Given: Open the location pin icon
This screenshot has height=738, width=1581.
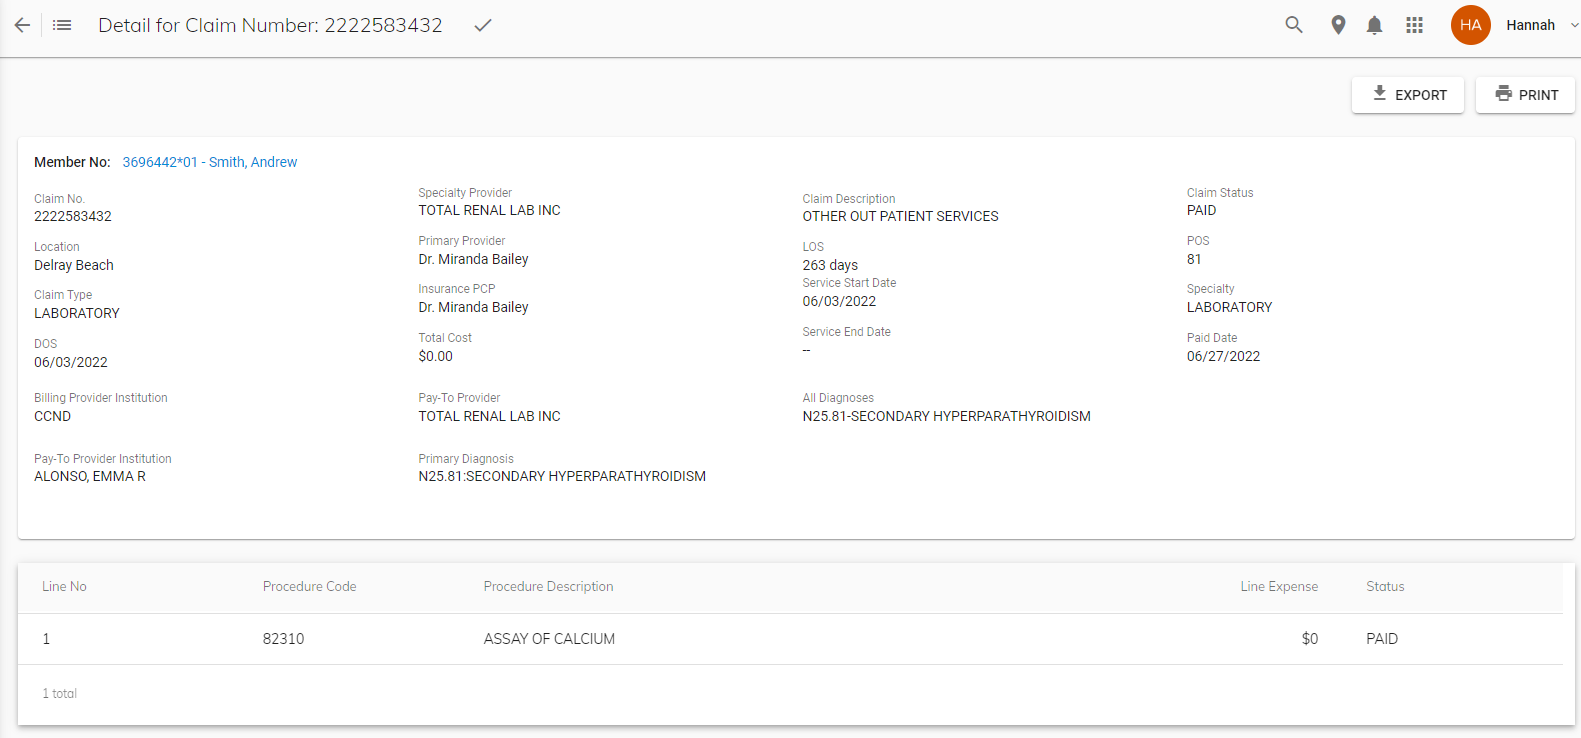Looking at the screenshot, I should click(1338, 25).
